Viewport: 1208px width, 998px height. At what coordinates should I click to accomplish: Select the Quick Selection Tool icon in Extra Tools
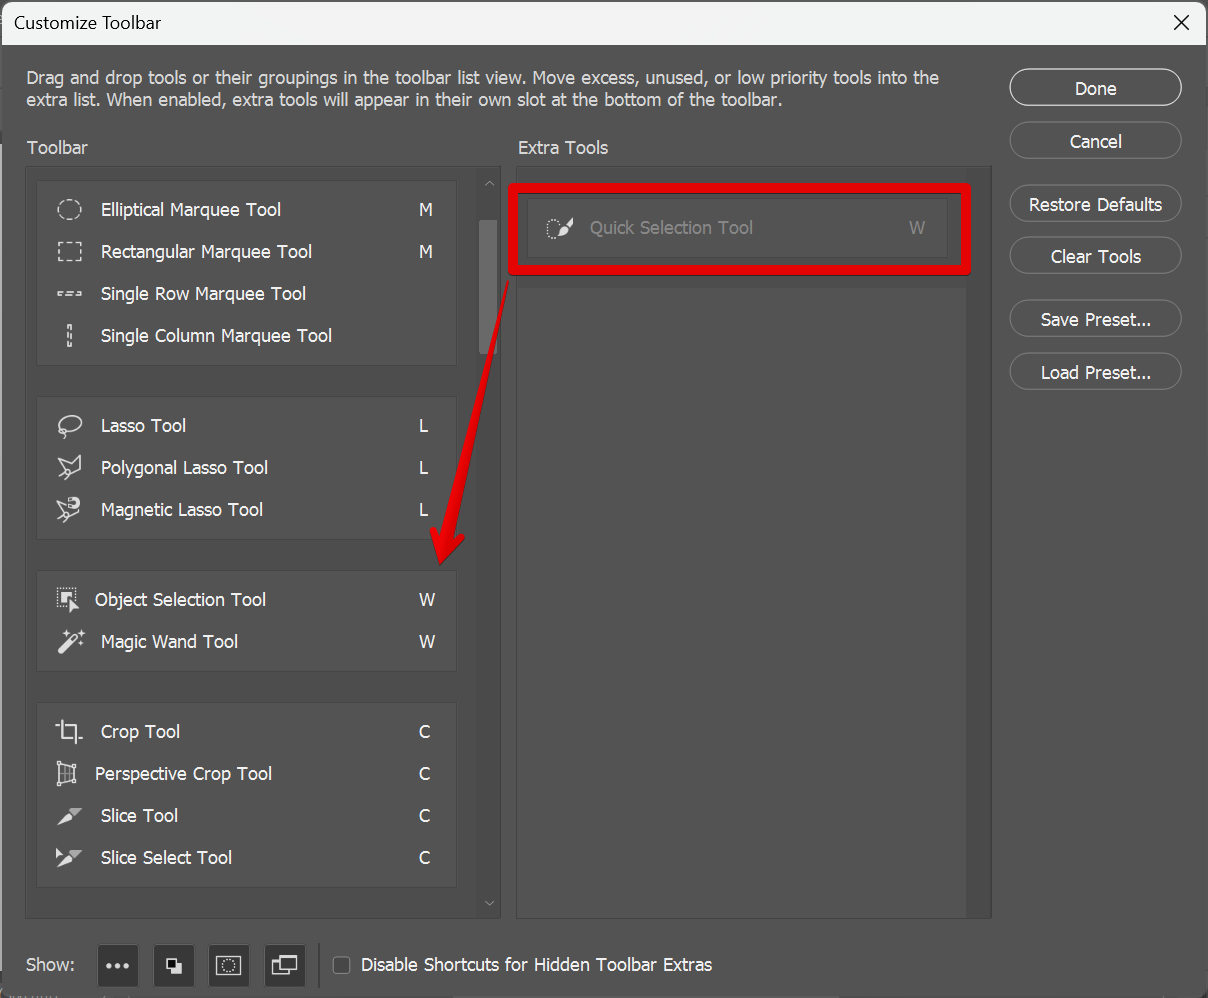click(559, 228)
